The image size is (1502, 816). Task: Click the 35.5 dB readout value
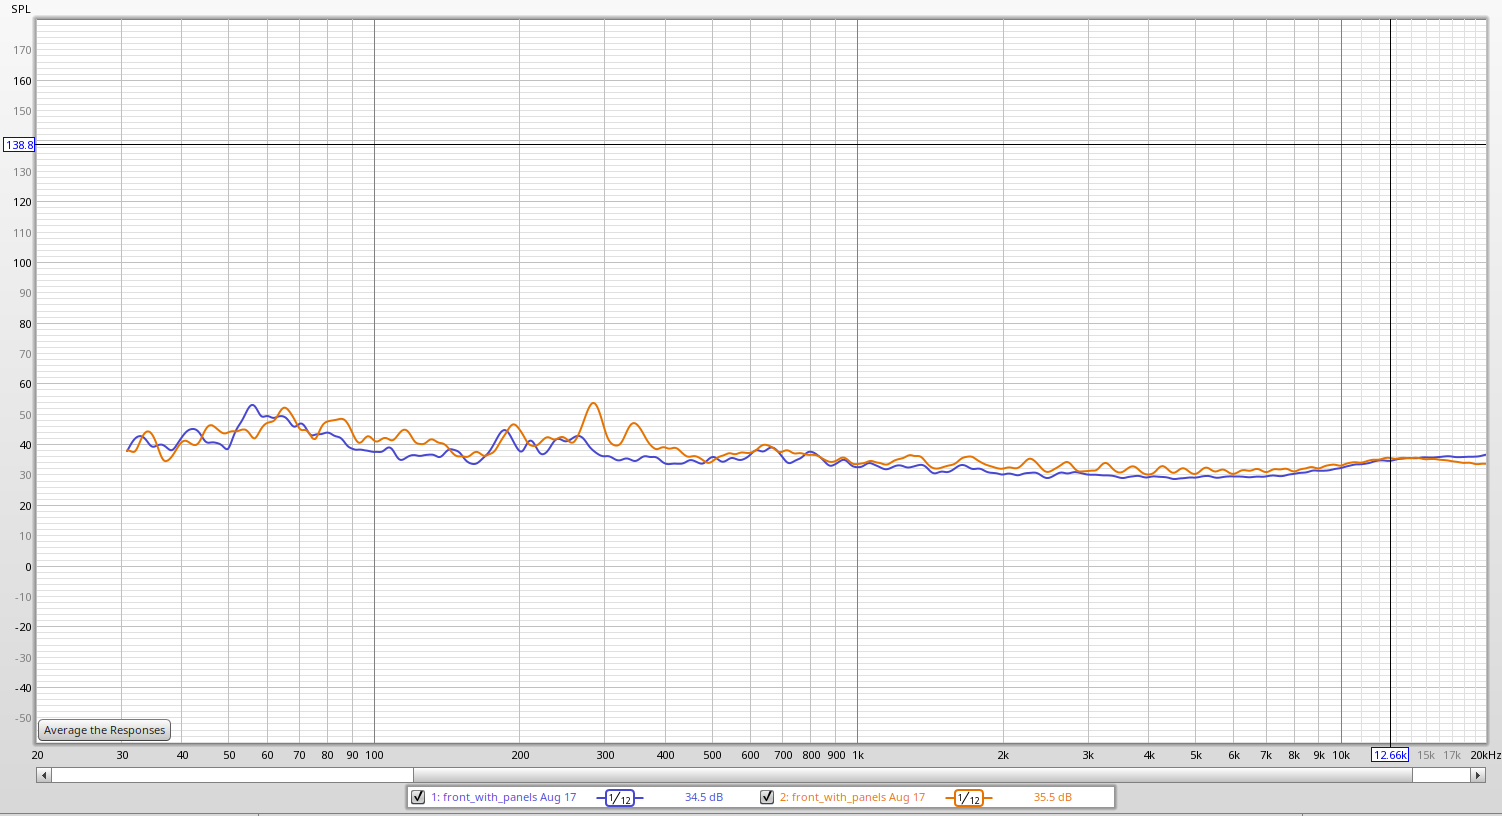1053,797
